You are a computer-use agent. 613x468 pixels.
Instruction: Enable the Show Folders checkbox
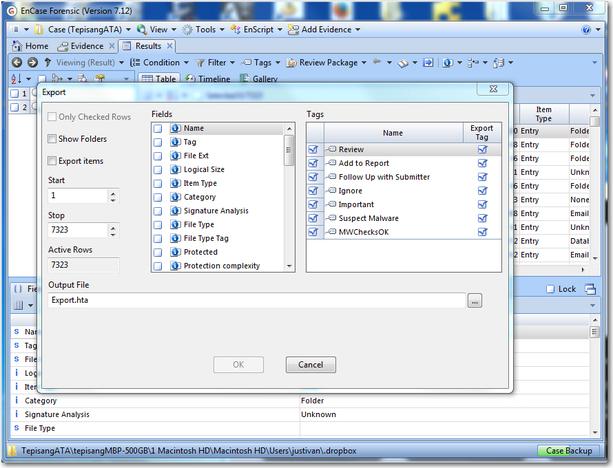click(x=52, y=139)
